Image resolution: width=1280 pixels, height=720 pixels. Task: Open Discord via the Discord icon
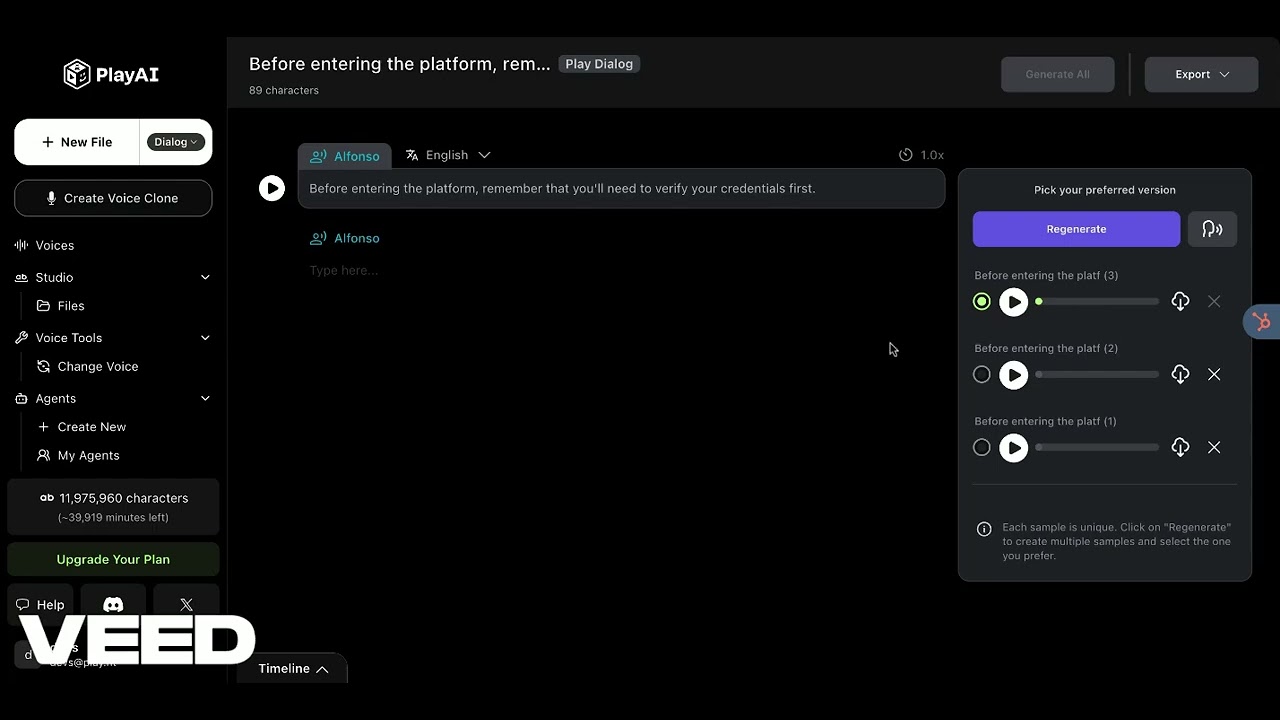[x=113, y=604]
